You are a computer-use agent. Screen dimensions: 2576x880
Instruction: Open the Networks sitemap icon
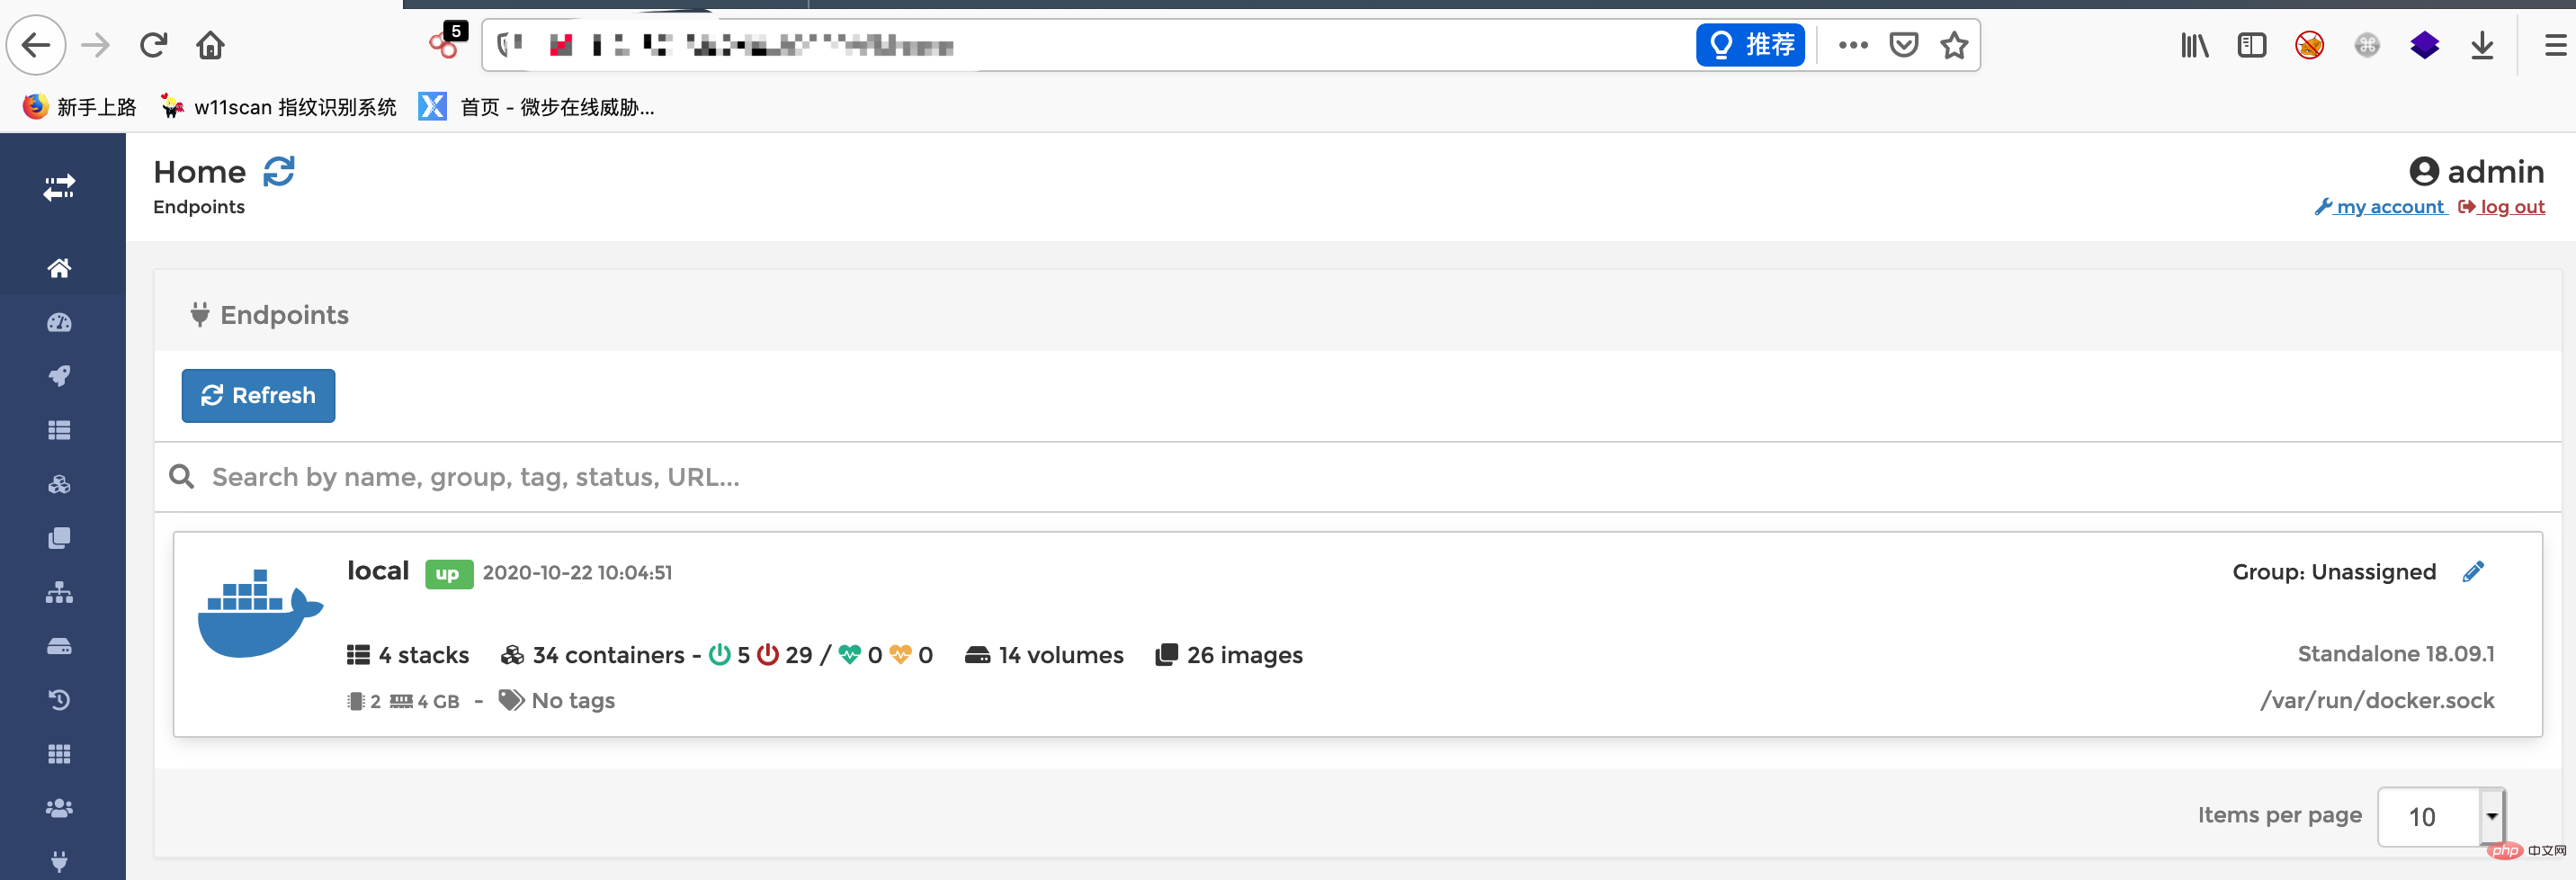(60, 592)
